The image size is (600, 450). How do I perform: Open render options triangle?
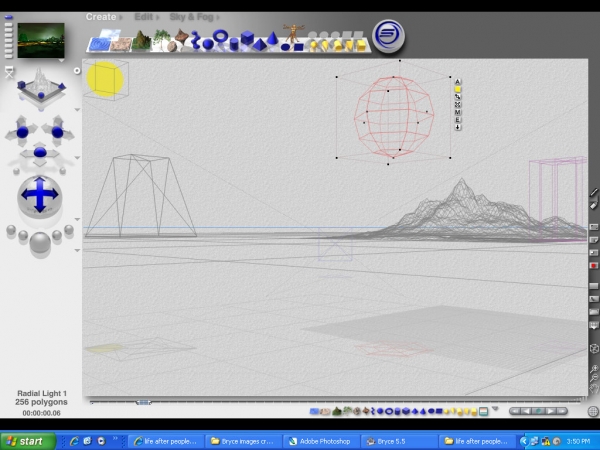(x=77, y=250)
